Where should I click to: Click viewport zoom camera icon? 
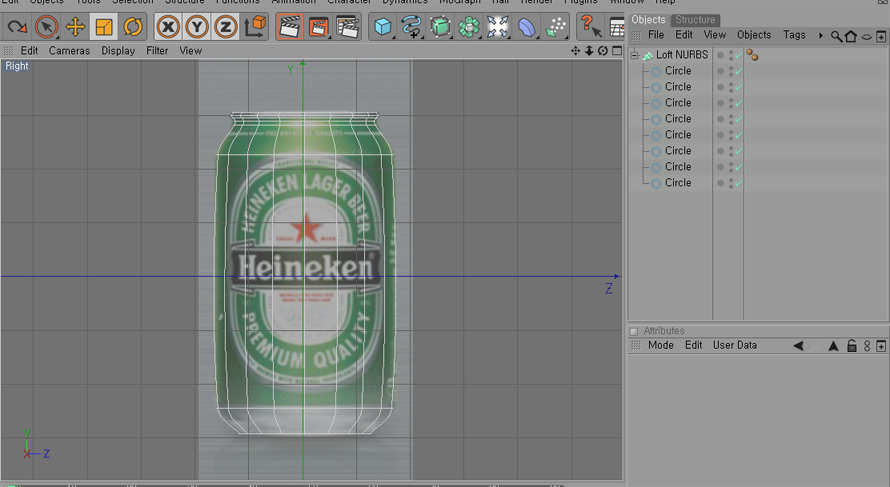pos(589,51)
